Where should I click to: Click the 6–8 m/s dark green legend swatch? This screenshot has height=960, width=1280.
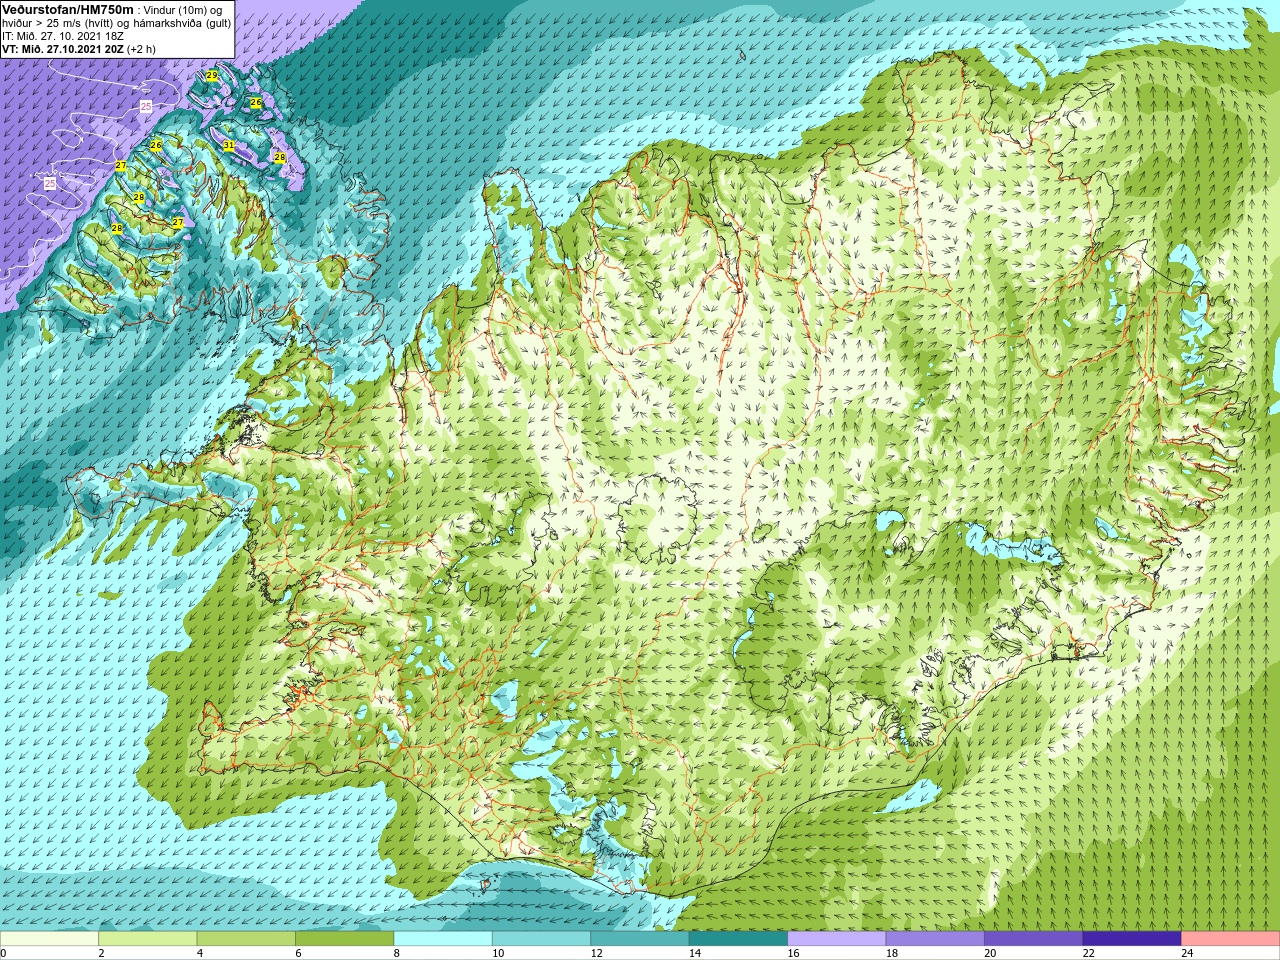[344, 939]
